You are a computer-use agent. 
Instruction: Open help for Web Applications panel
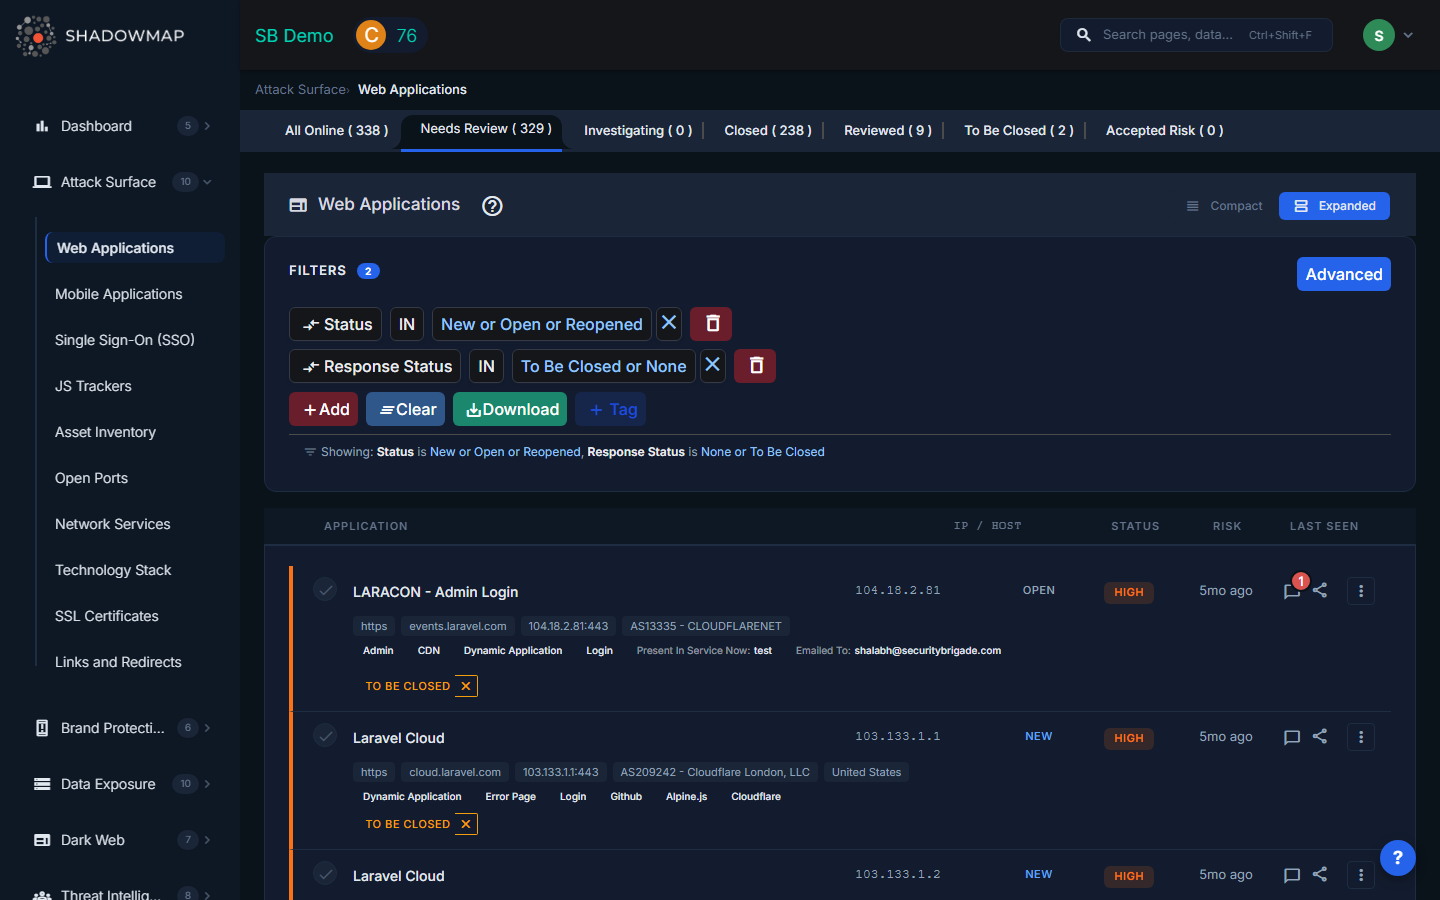492,205
